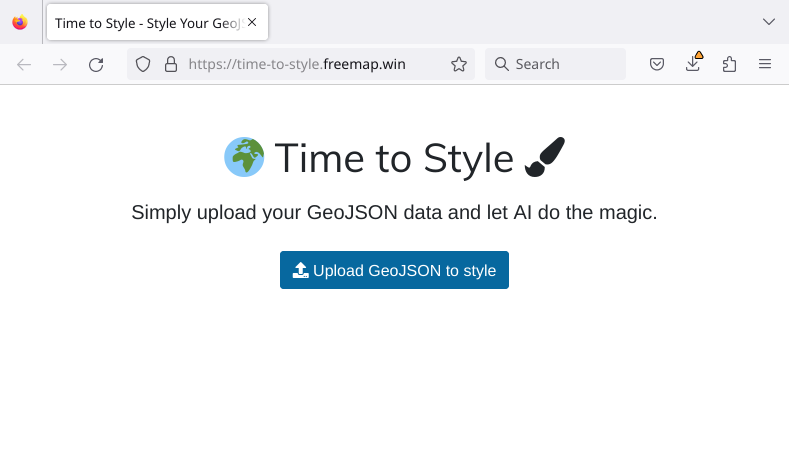Screen dimensions: 789x458
Task: Click the Upload GeoJSON to style button
Action: point(394,270)
